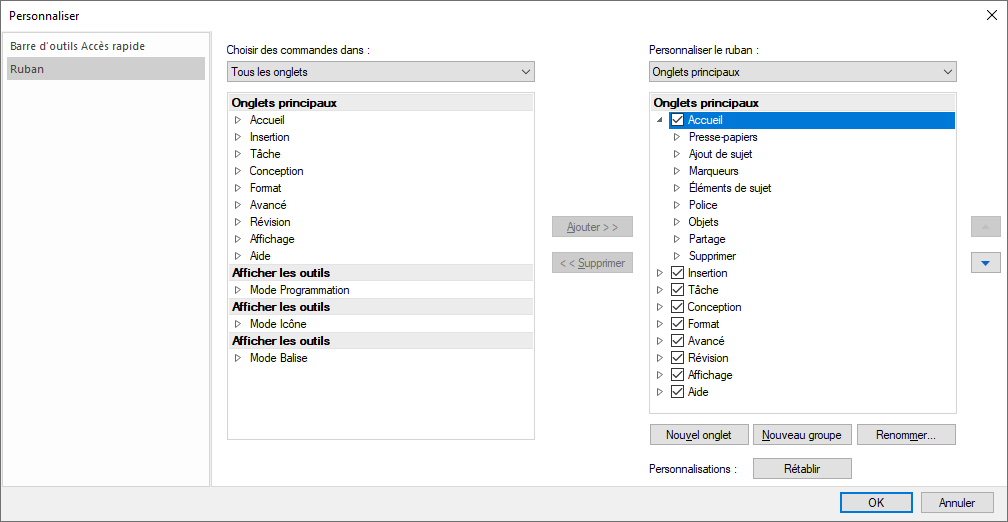Expand Accueil in the left commands list
The image size is (1008, 522).
(238, 120)
